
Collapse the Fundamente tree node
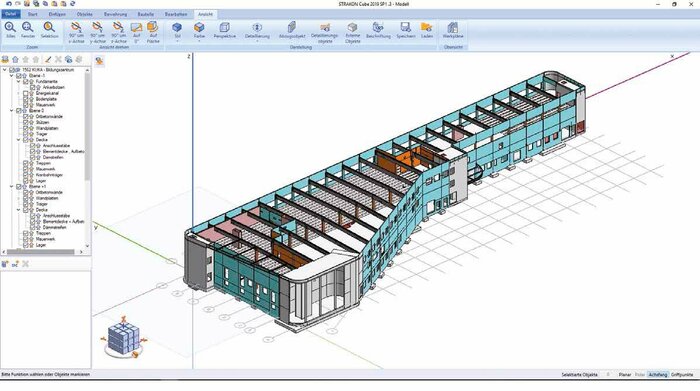point(19,82)
